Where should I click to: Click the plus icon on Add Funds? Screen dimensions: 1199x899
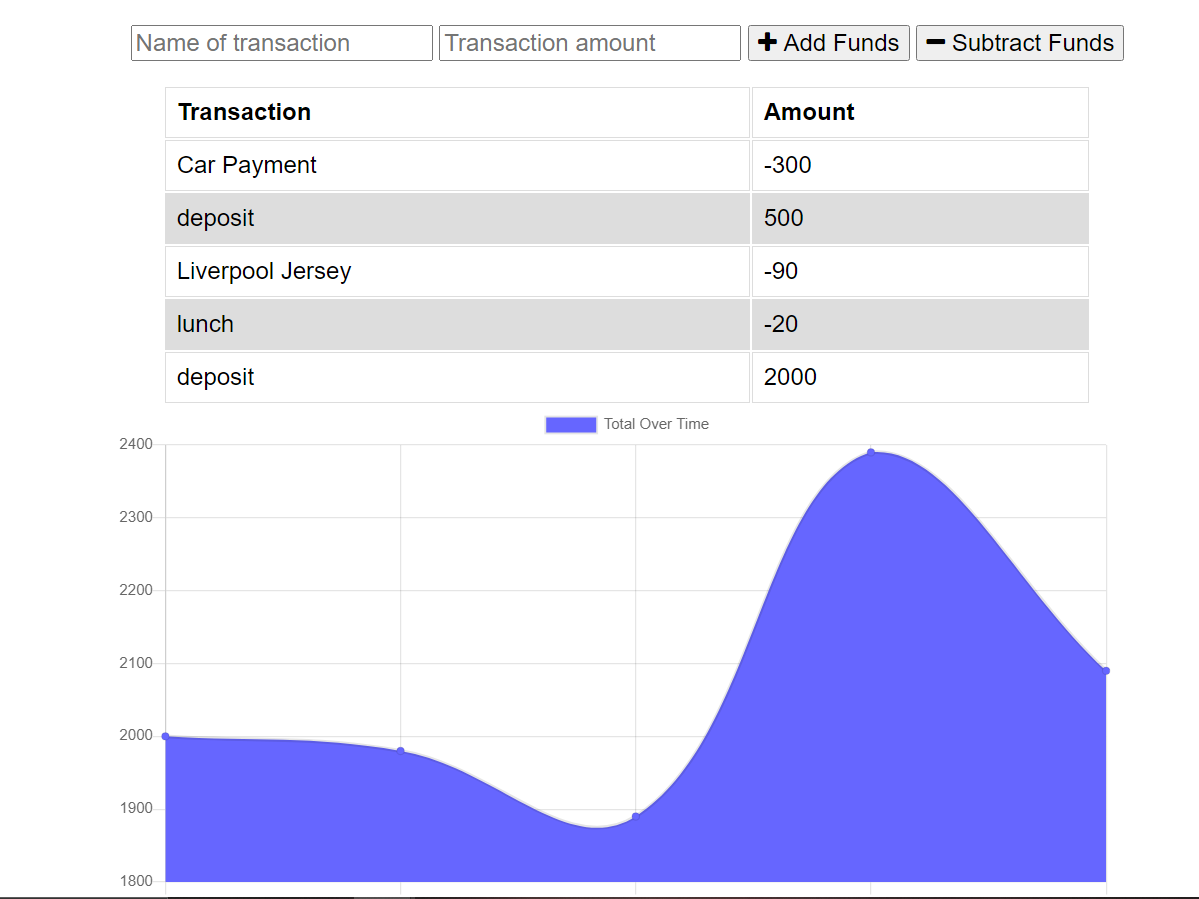767,43
